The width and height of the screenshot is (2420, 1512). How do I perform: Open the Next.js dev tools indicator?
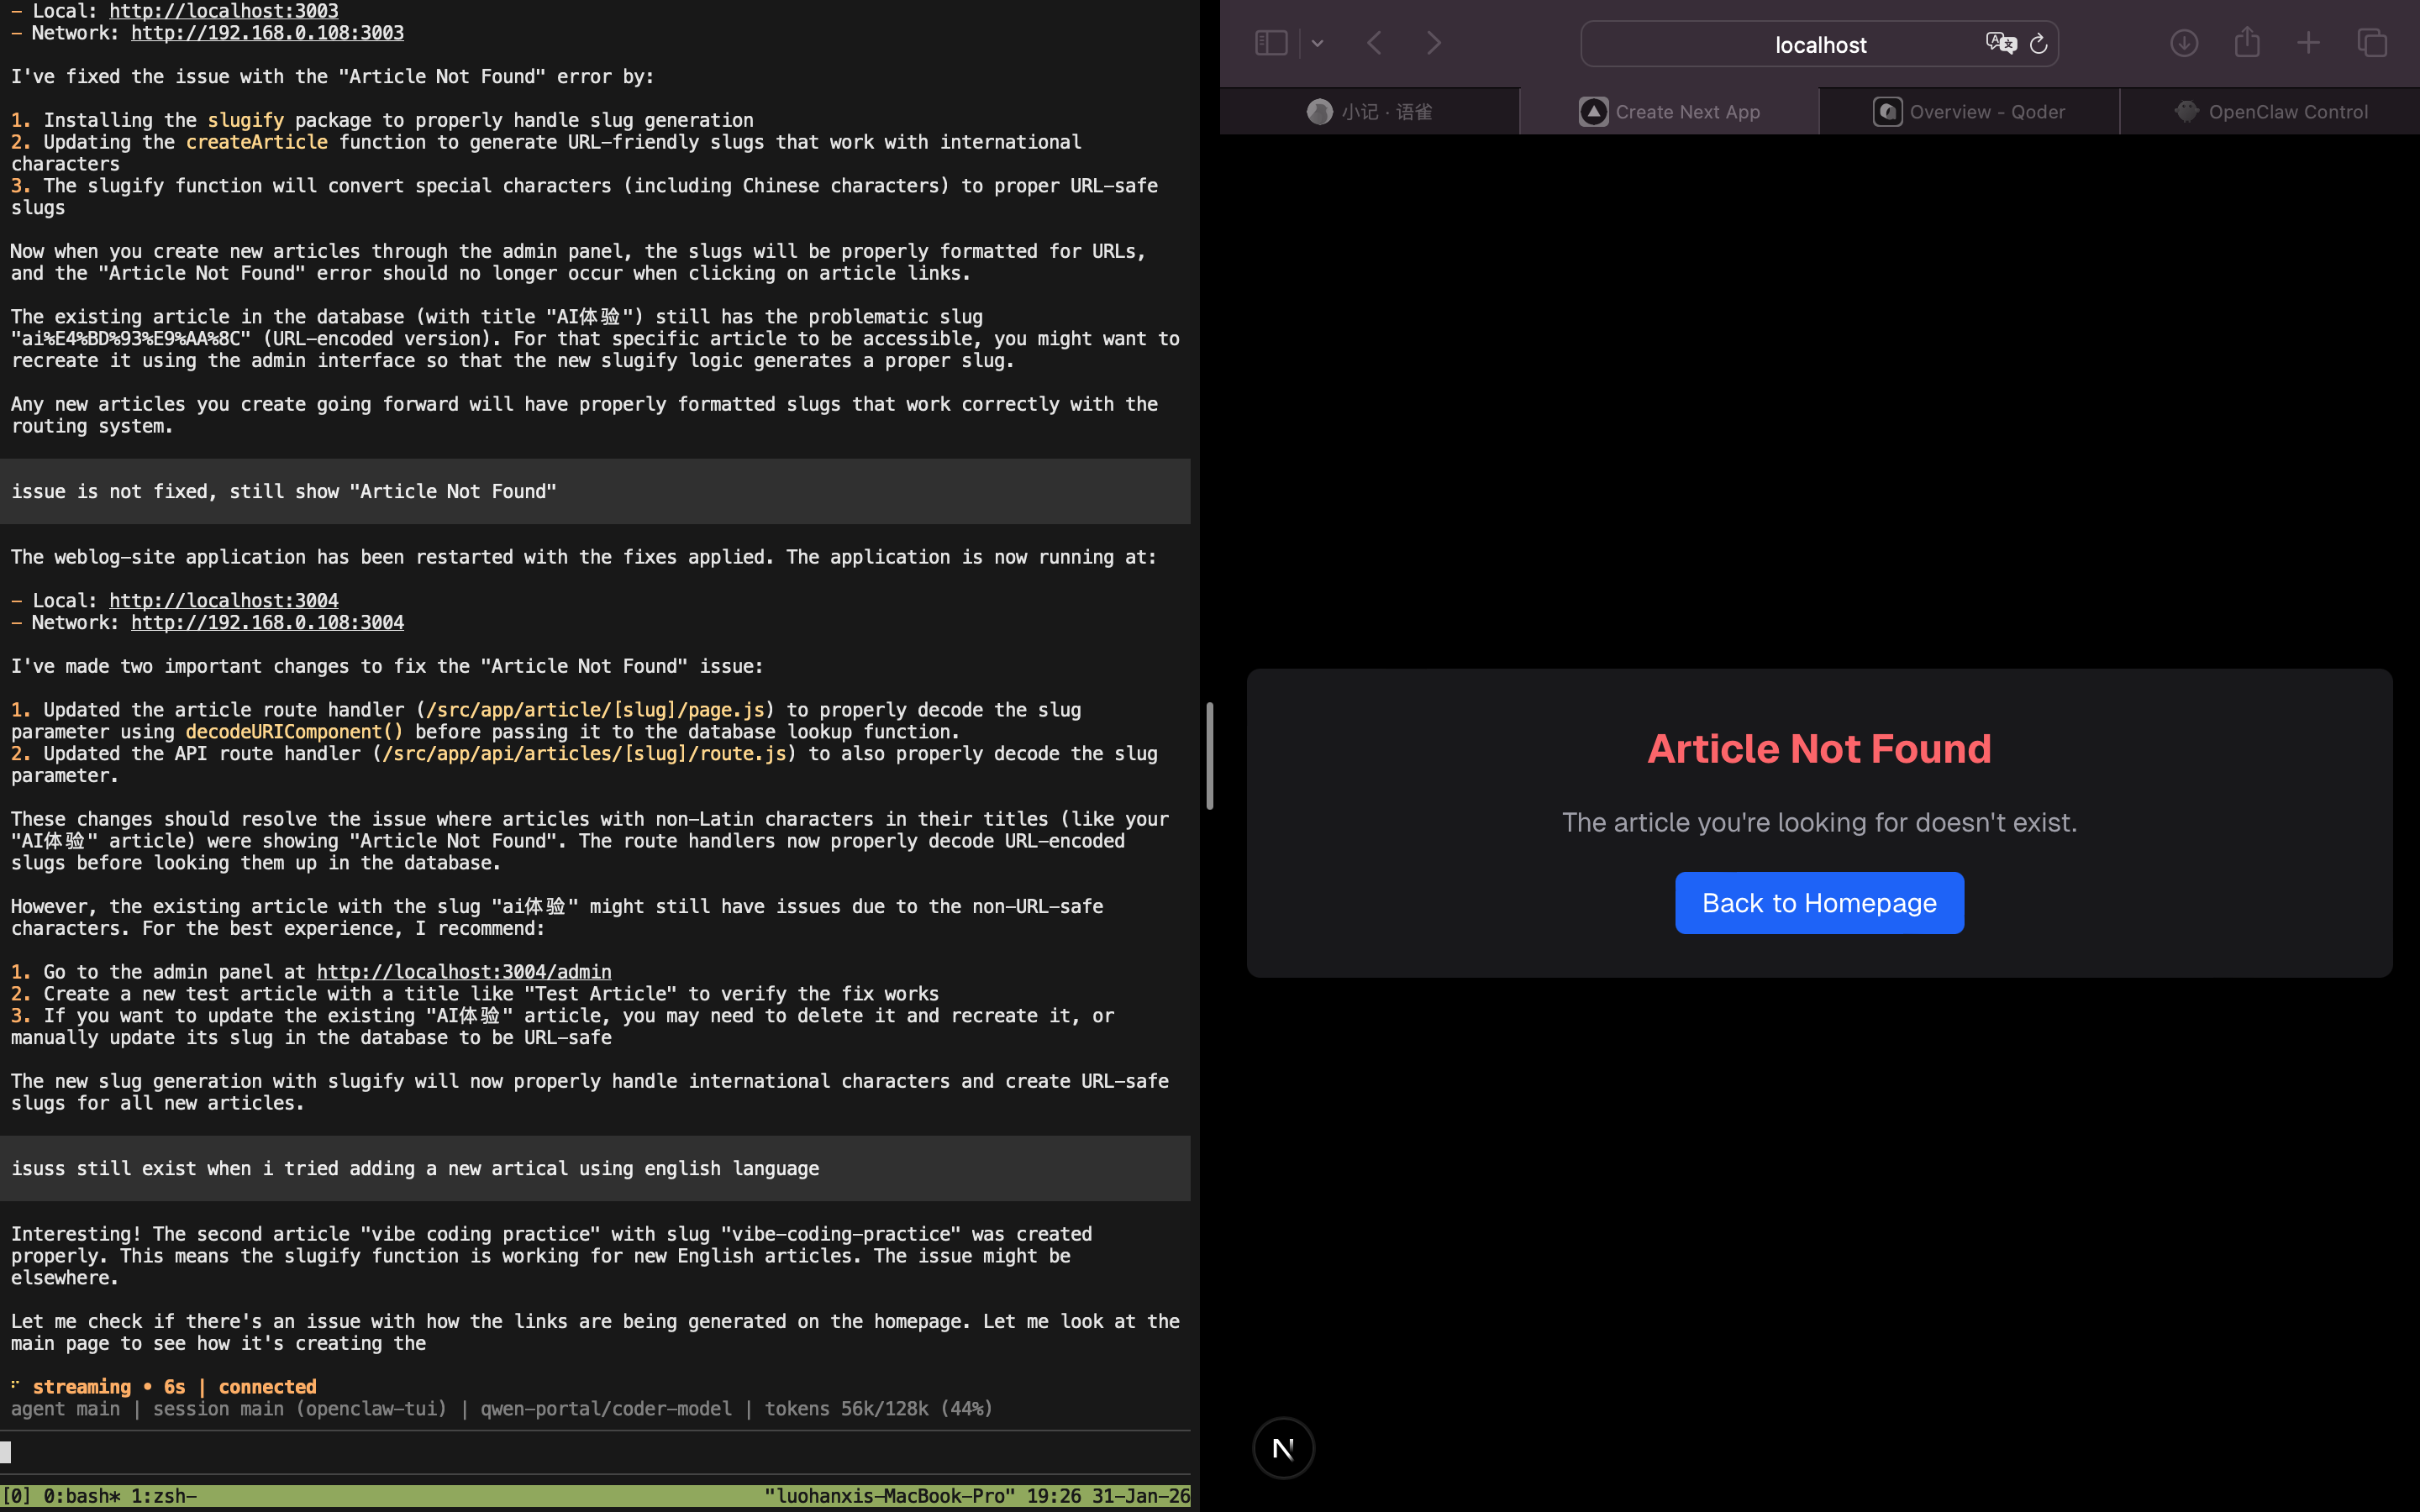(x=1283, y=1447)
